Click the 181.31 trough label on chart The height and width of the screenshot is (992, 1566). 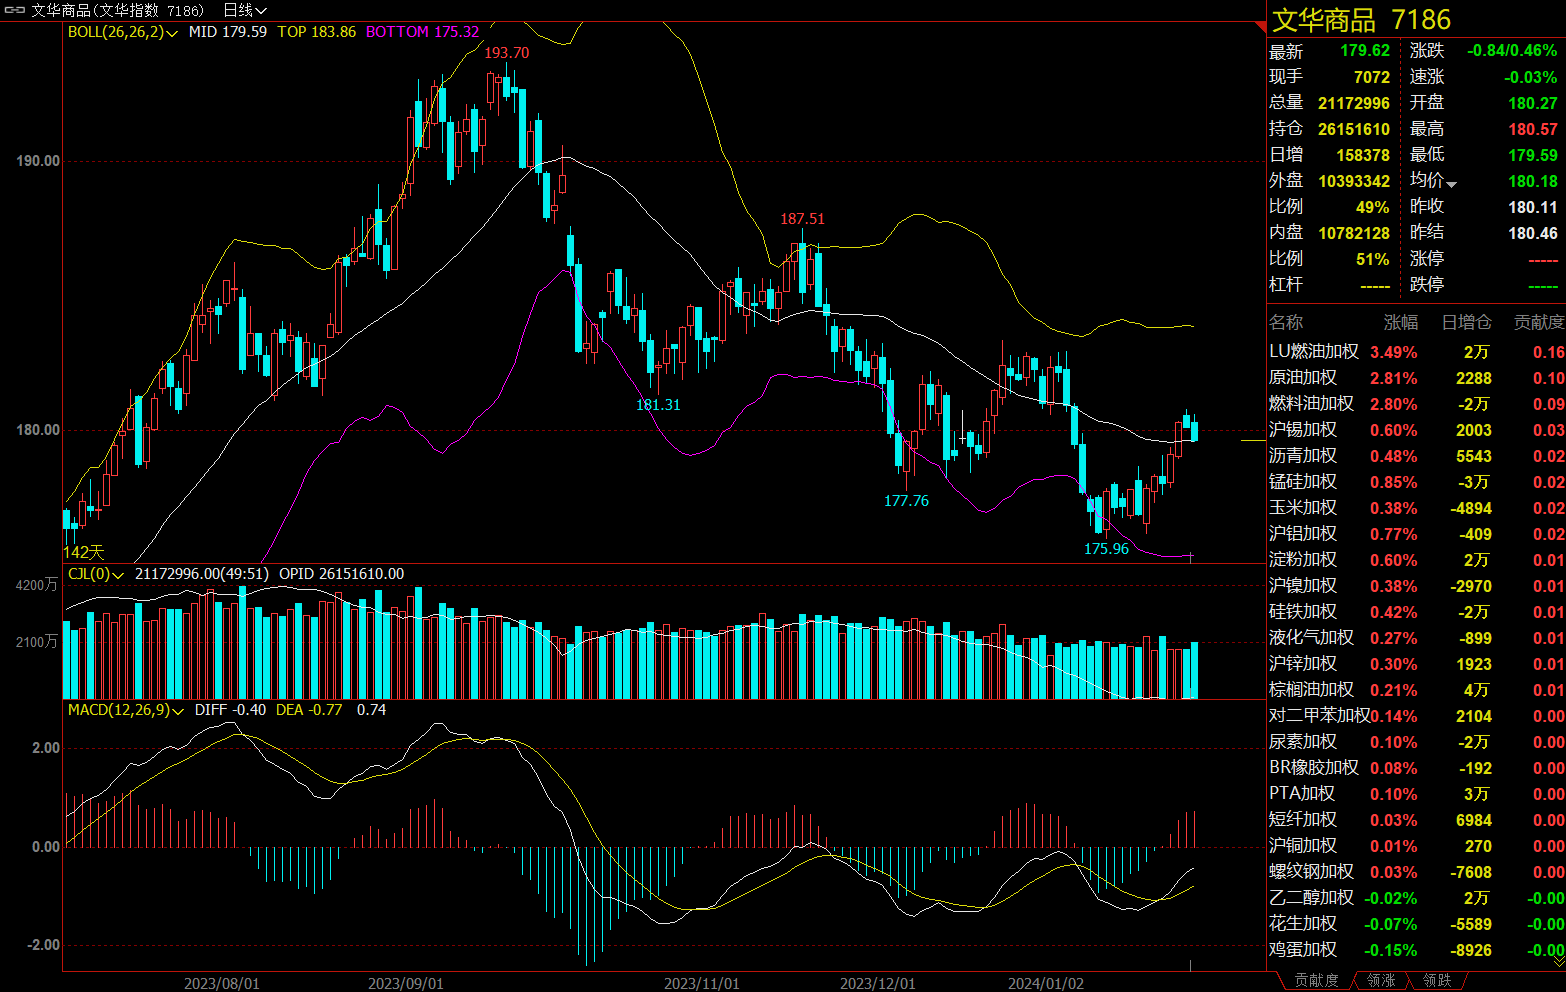tap(658, 405)
